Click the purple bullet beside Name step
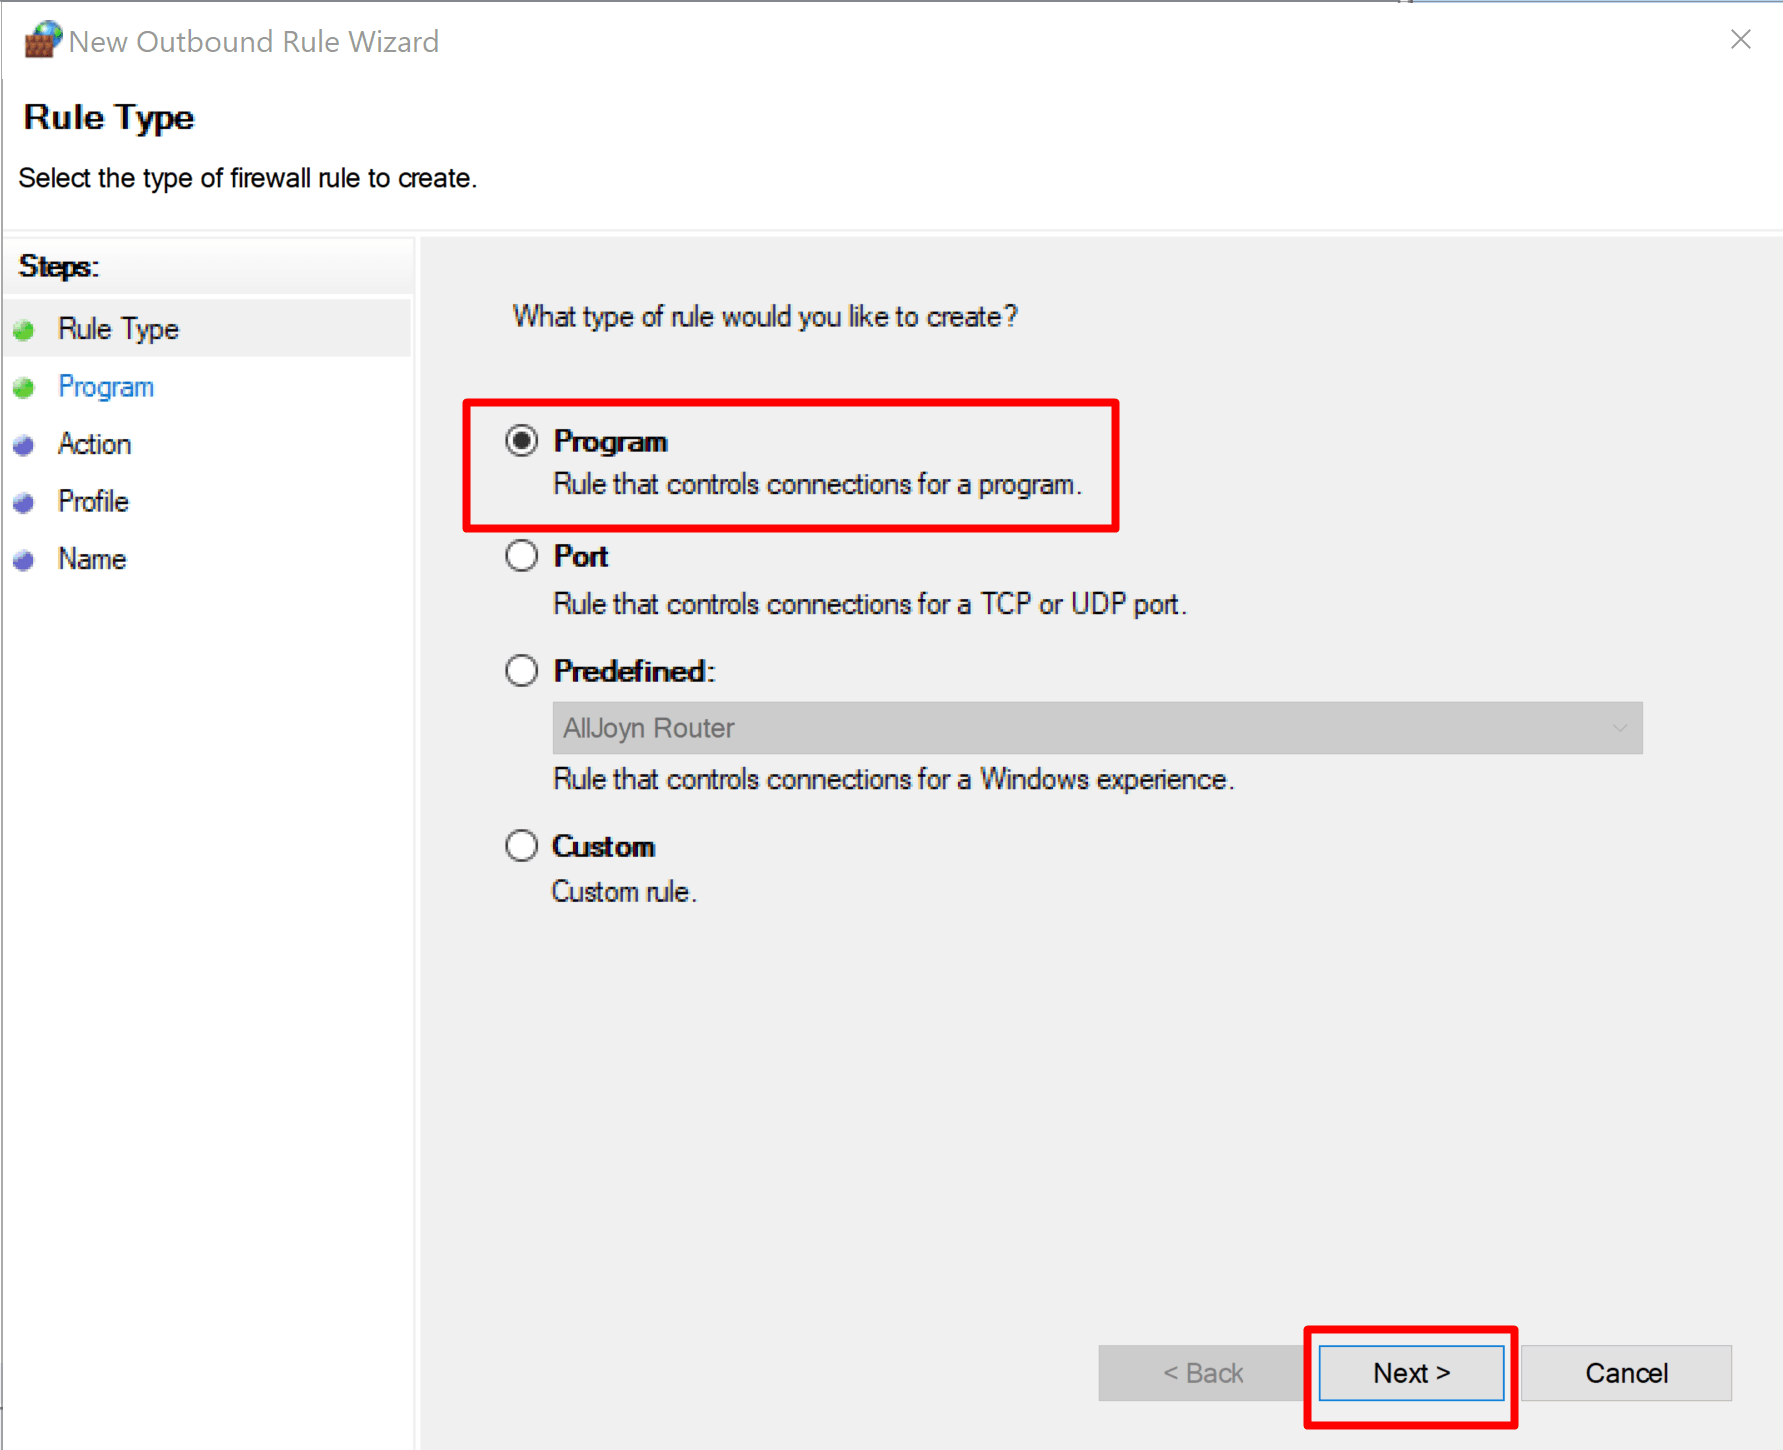Image resolution: width=1783 pixels, height=1450 pixels. coord(23,559)
